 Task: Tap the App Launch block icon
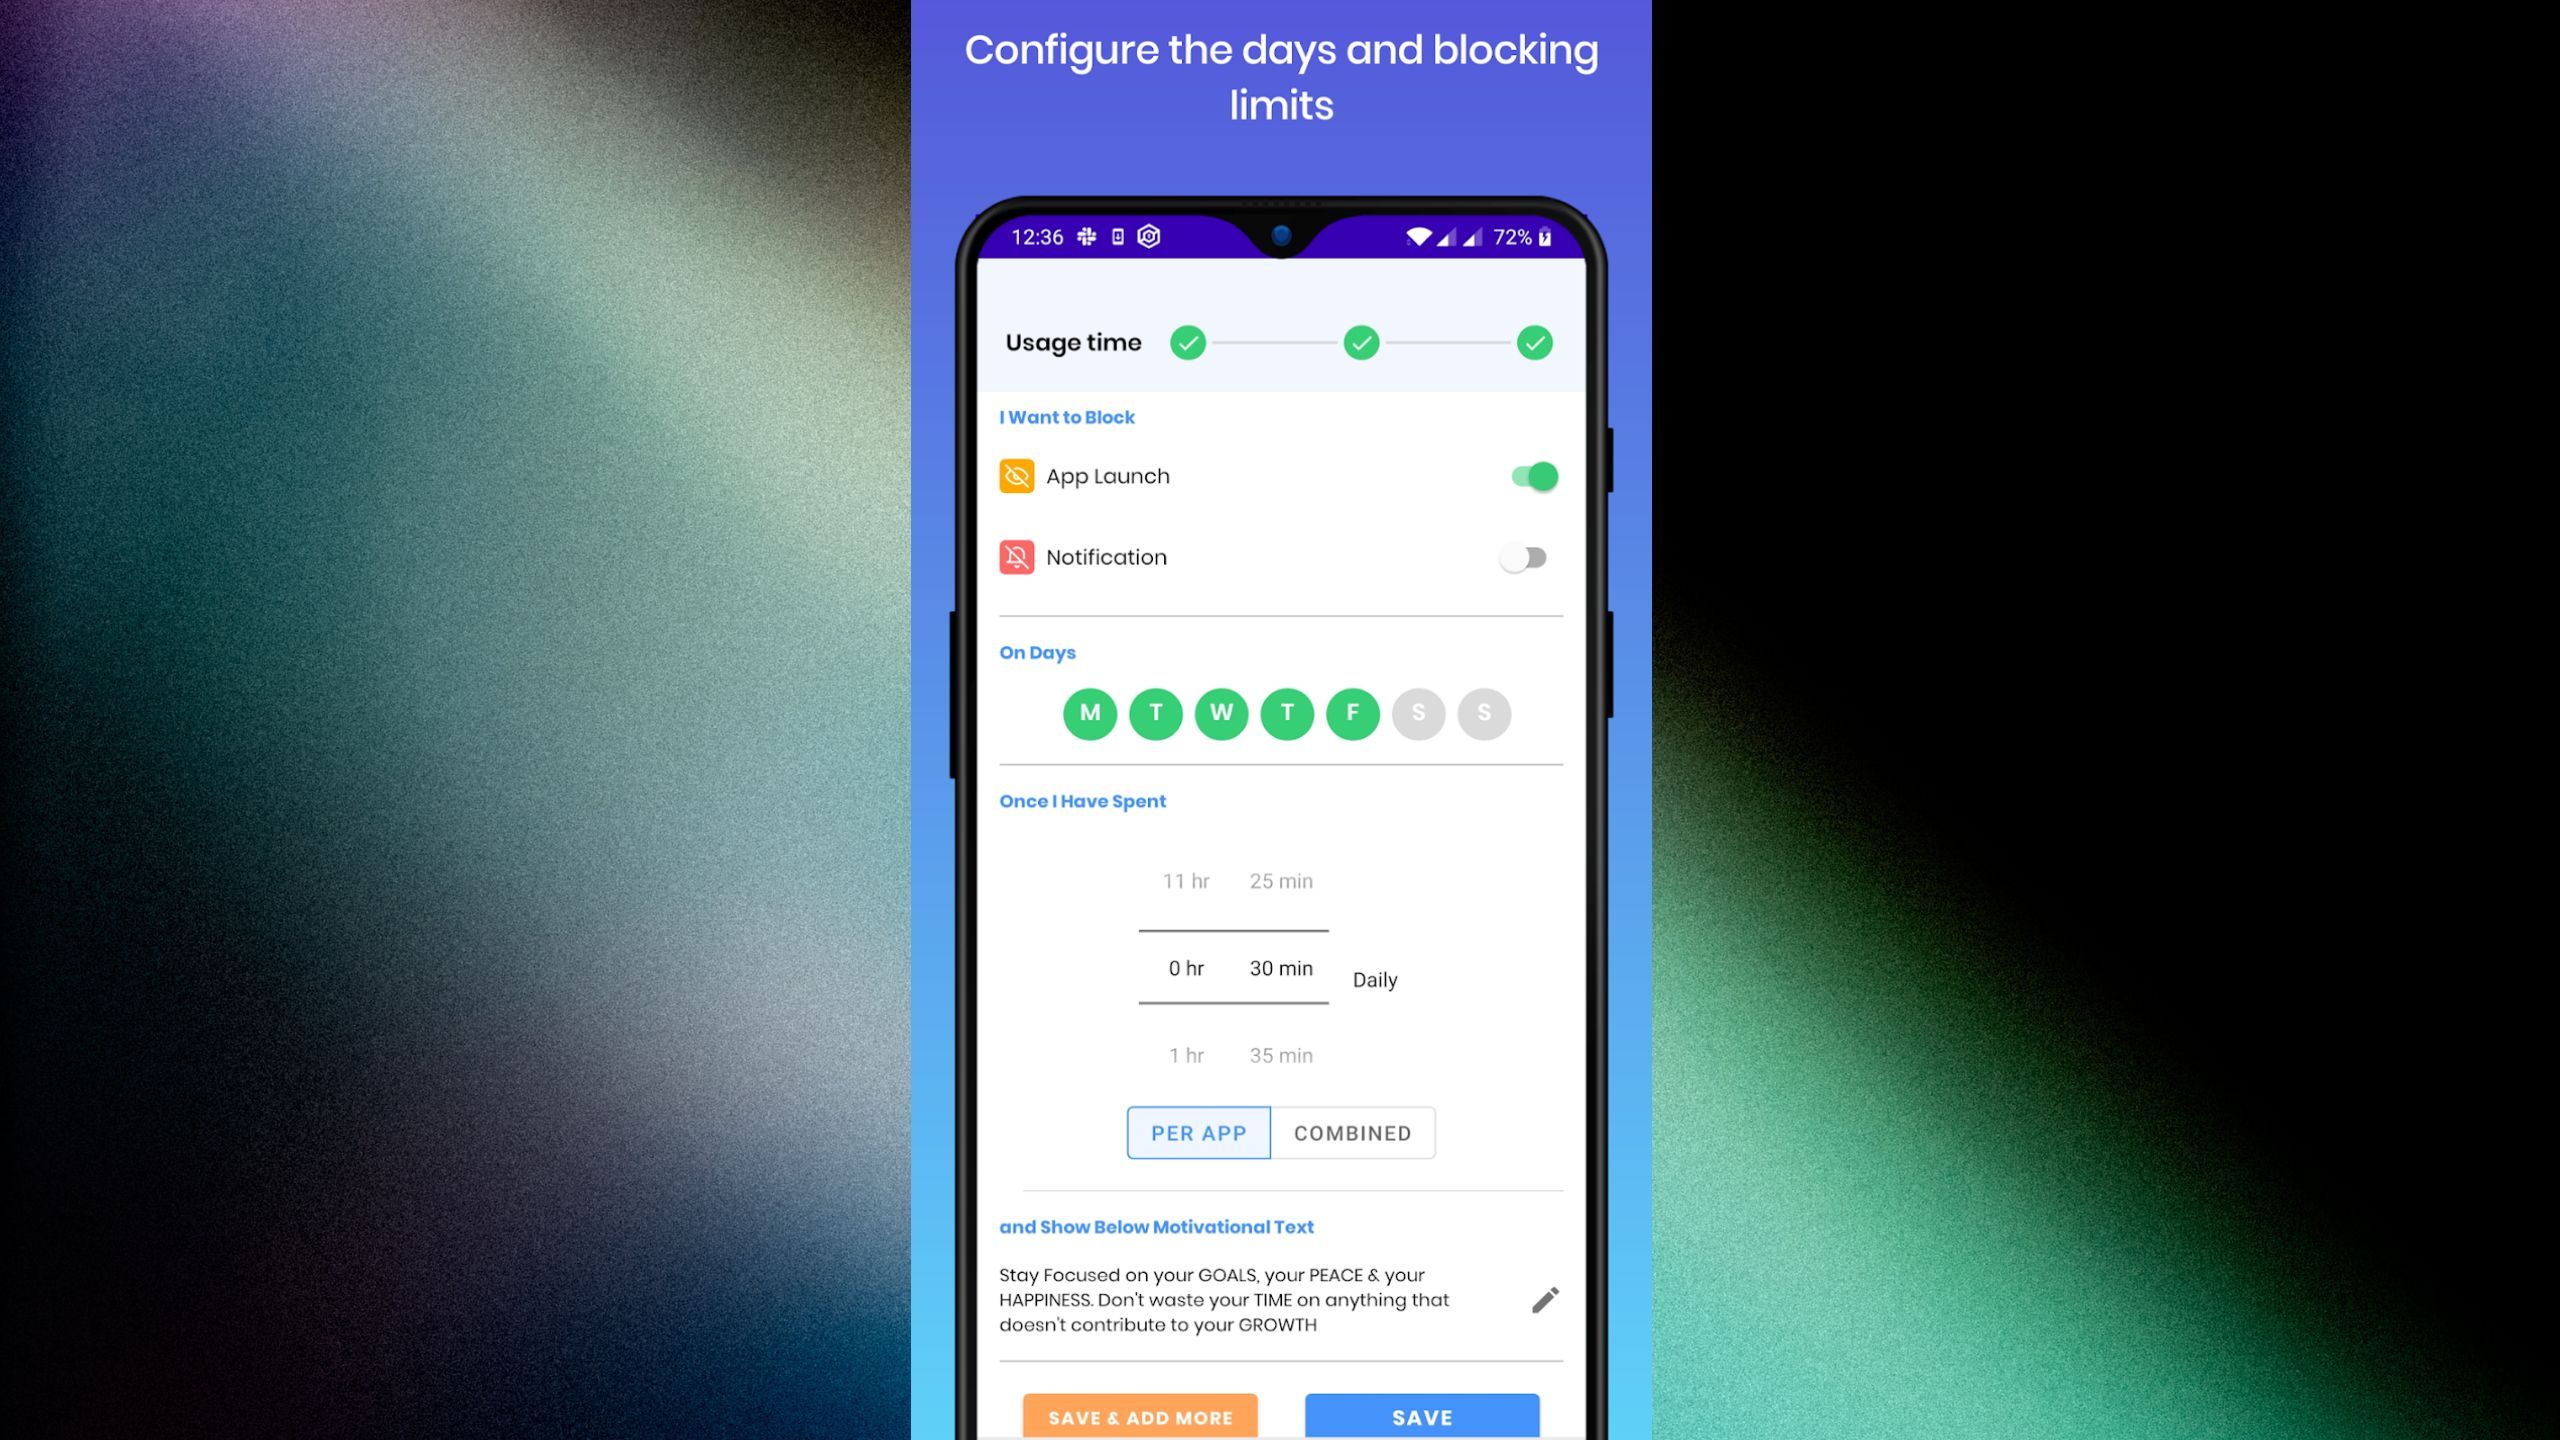point(1016,475)
